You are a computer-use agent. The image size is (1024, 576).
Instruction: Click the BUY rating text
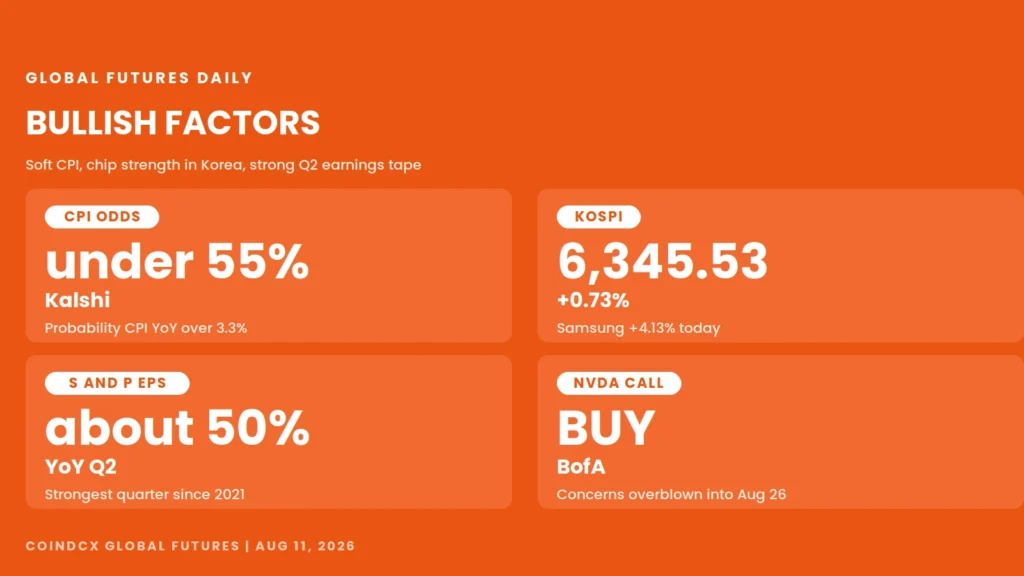605,428
